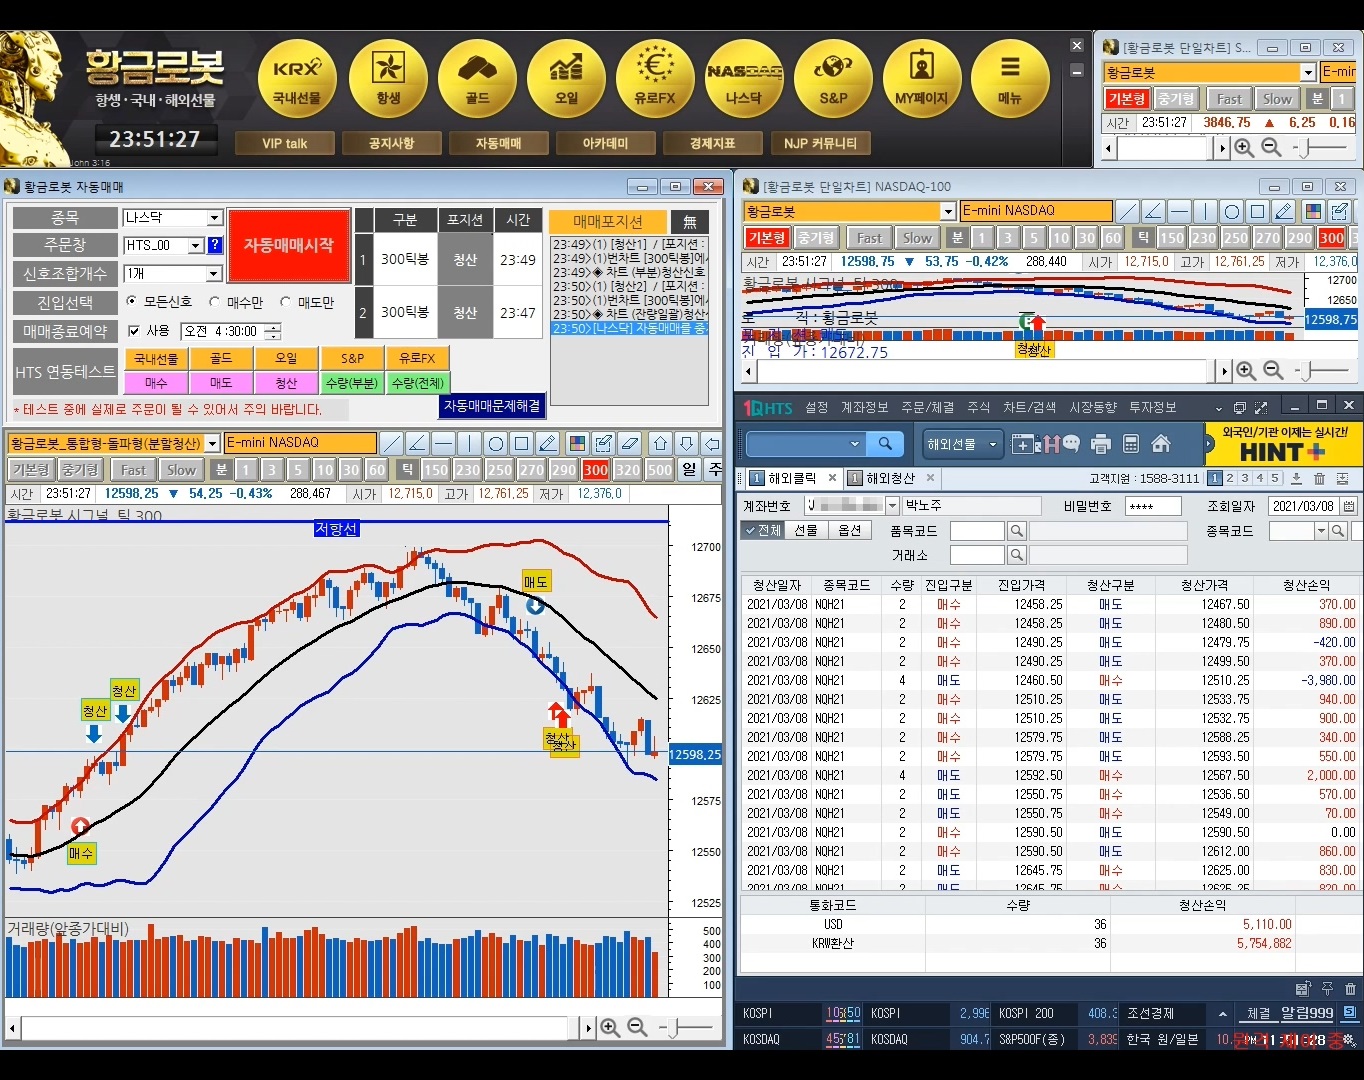Select 매수만 radio option

coord(214,301)
